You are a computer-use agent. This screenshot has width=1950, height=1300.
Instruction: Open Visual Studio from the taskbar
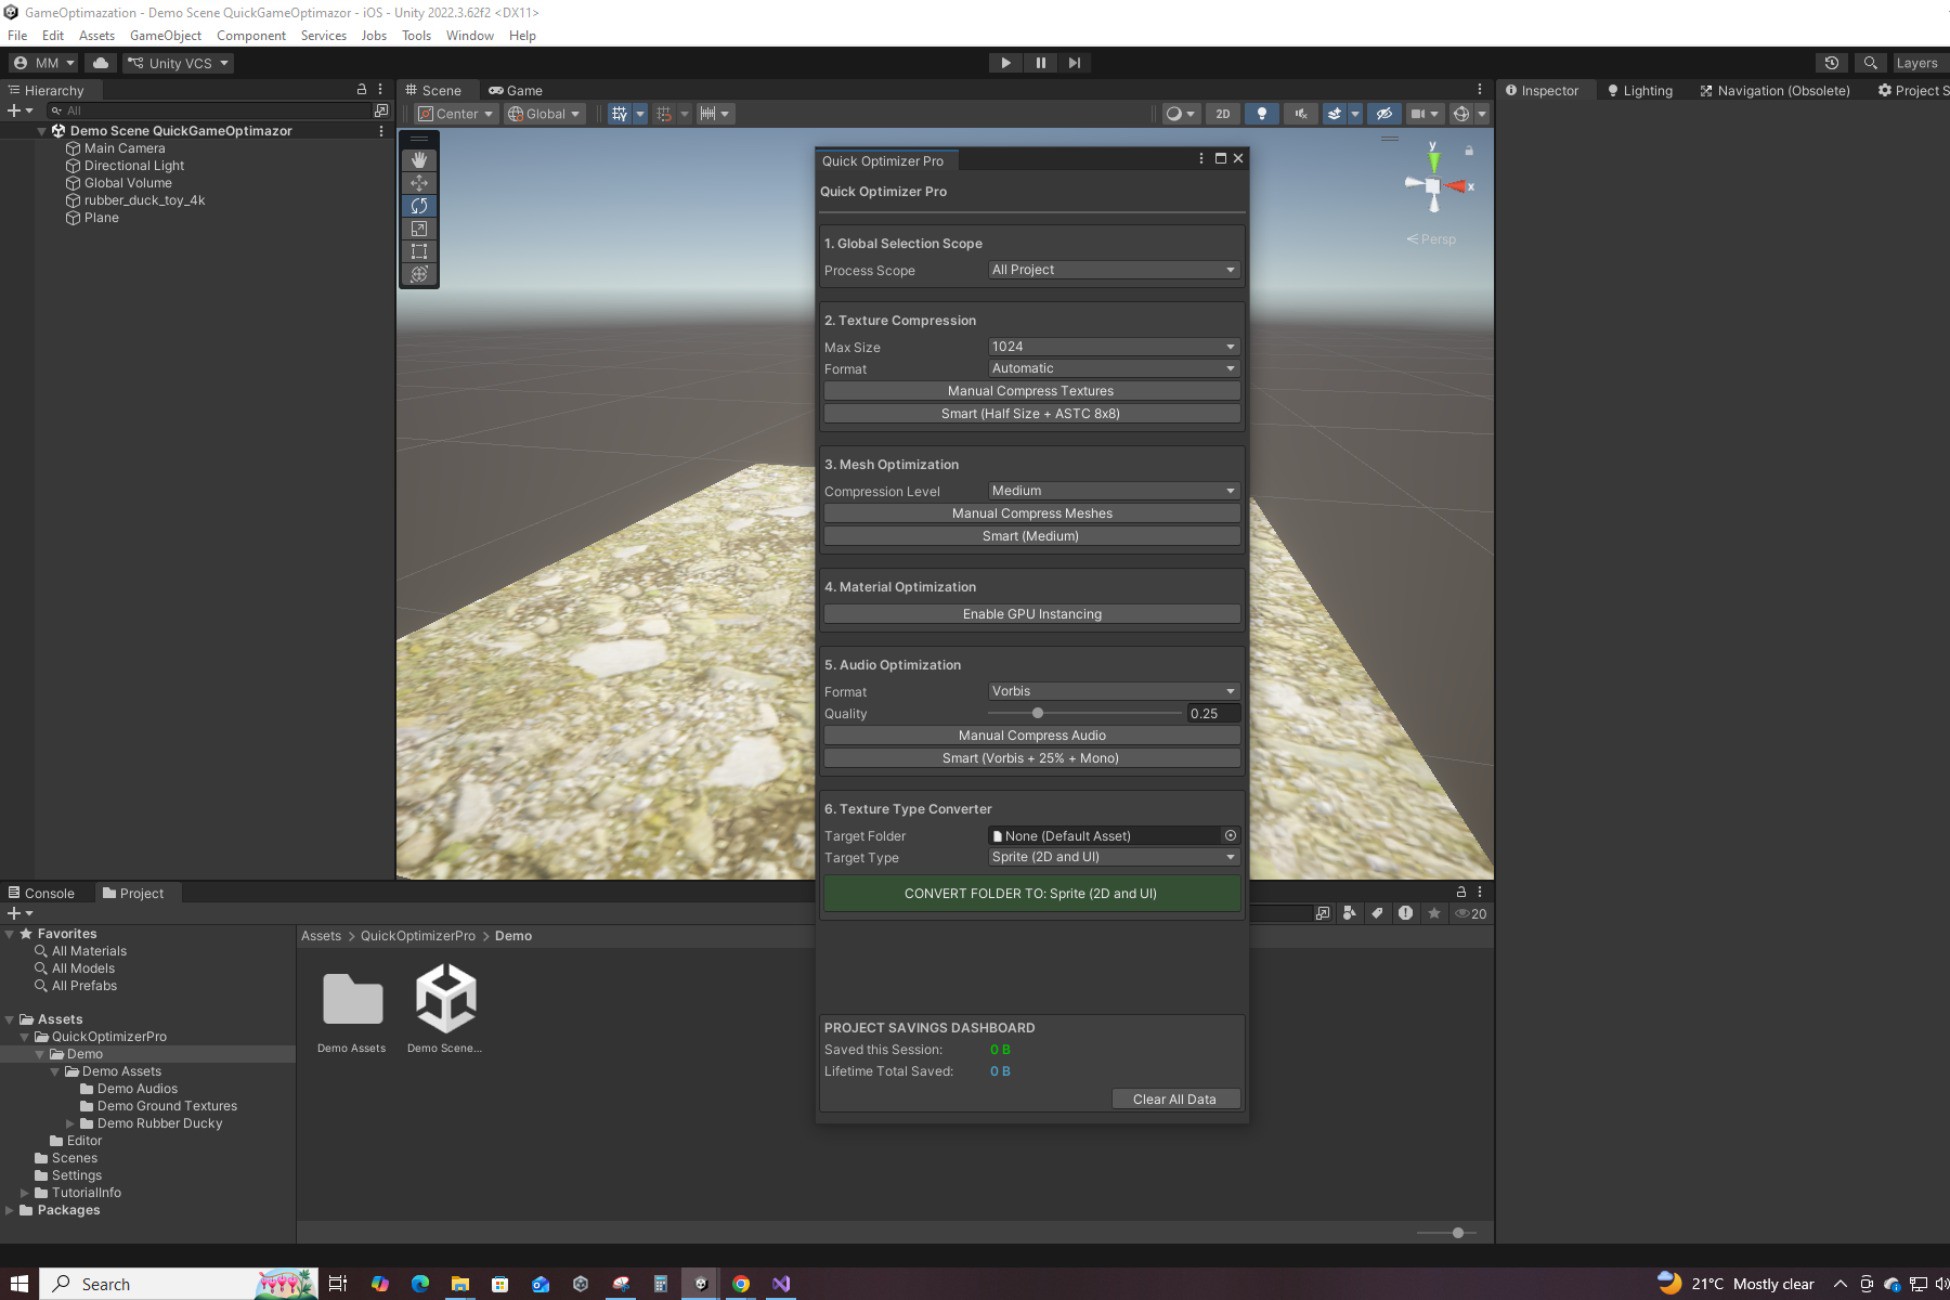[781, 1283]
